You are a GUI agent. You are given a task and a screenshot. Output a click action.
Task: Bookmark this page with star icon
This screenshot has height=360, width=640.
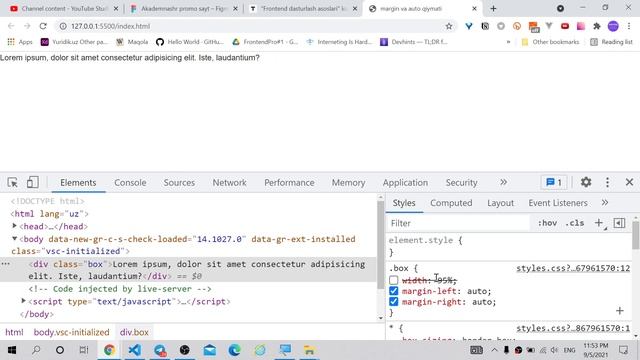point(449,26)
